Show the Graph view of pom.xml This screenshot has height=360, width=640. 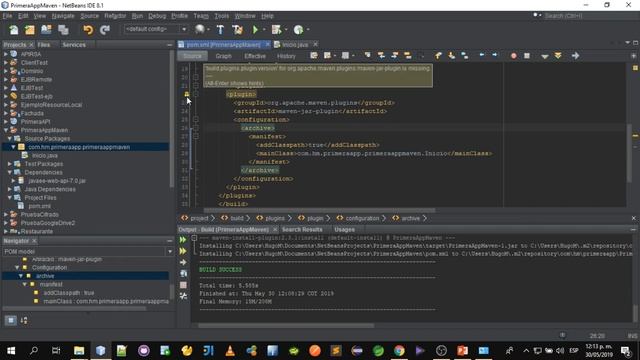[223, 56]
